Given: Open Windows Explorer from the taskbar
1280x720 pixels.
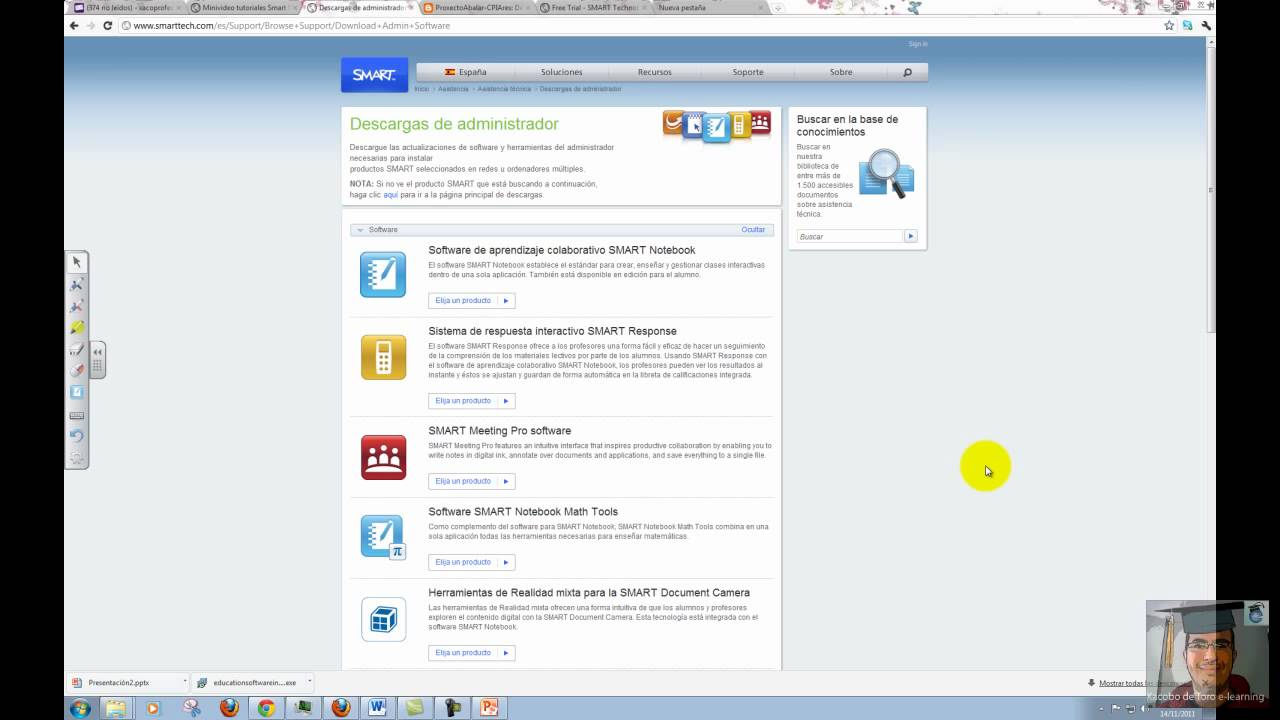Looking at the screenshot, I should click(x=116, y=708).
